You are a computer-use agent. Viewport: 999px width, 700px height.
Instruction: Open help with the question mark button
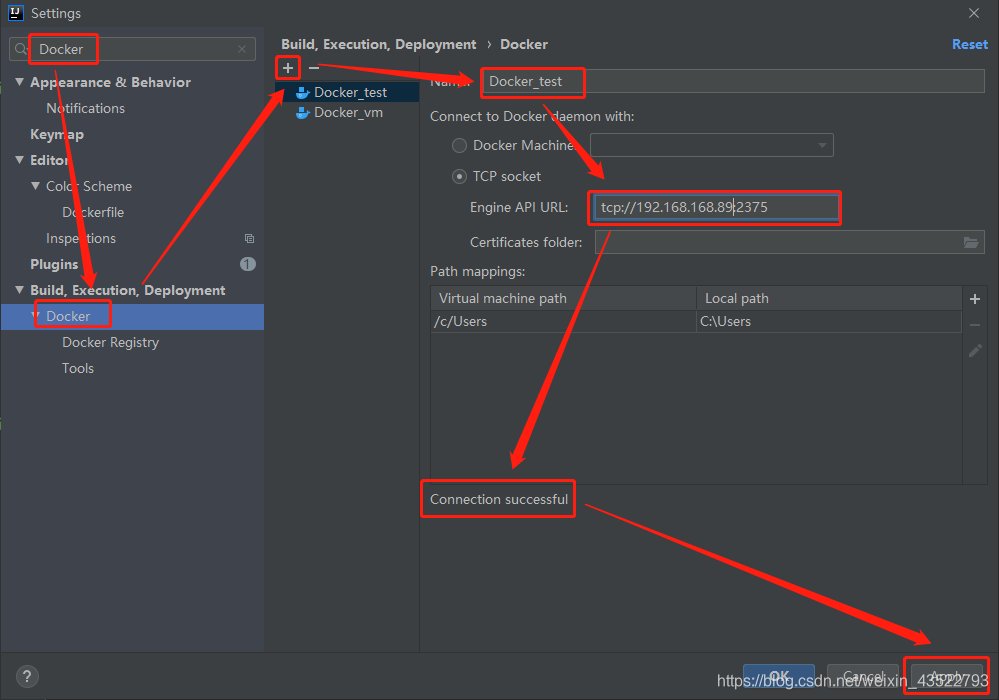click(27, 676)
